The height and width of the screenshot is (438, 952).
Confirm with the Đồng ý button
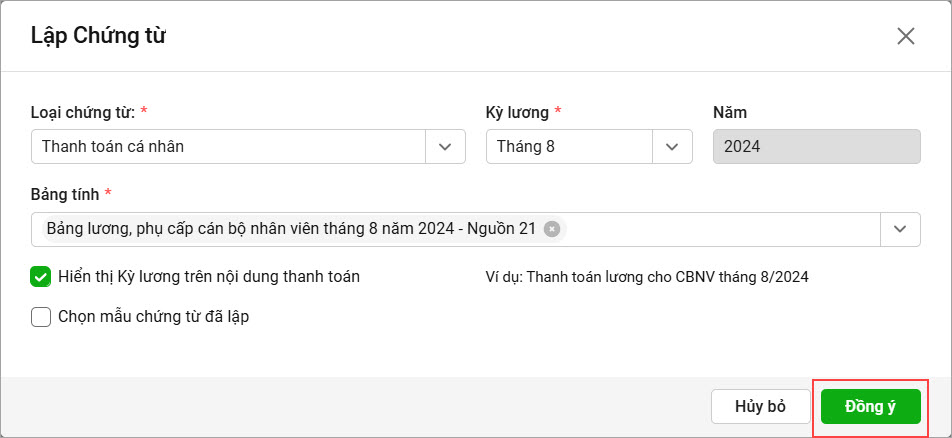click(x=871, y=406)
